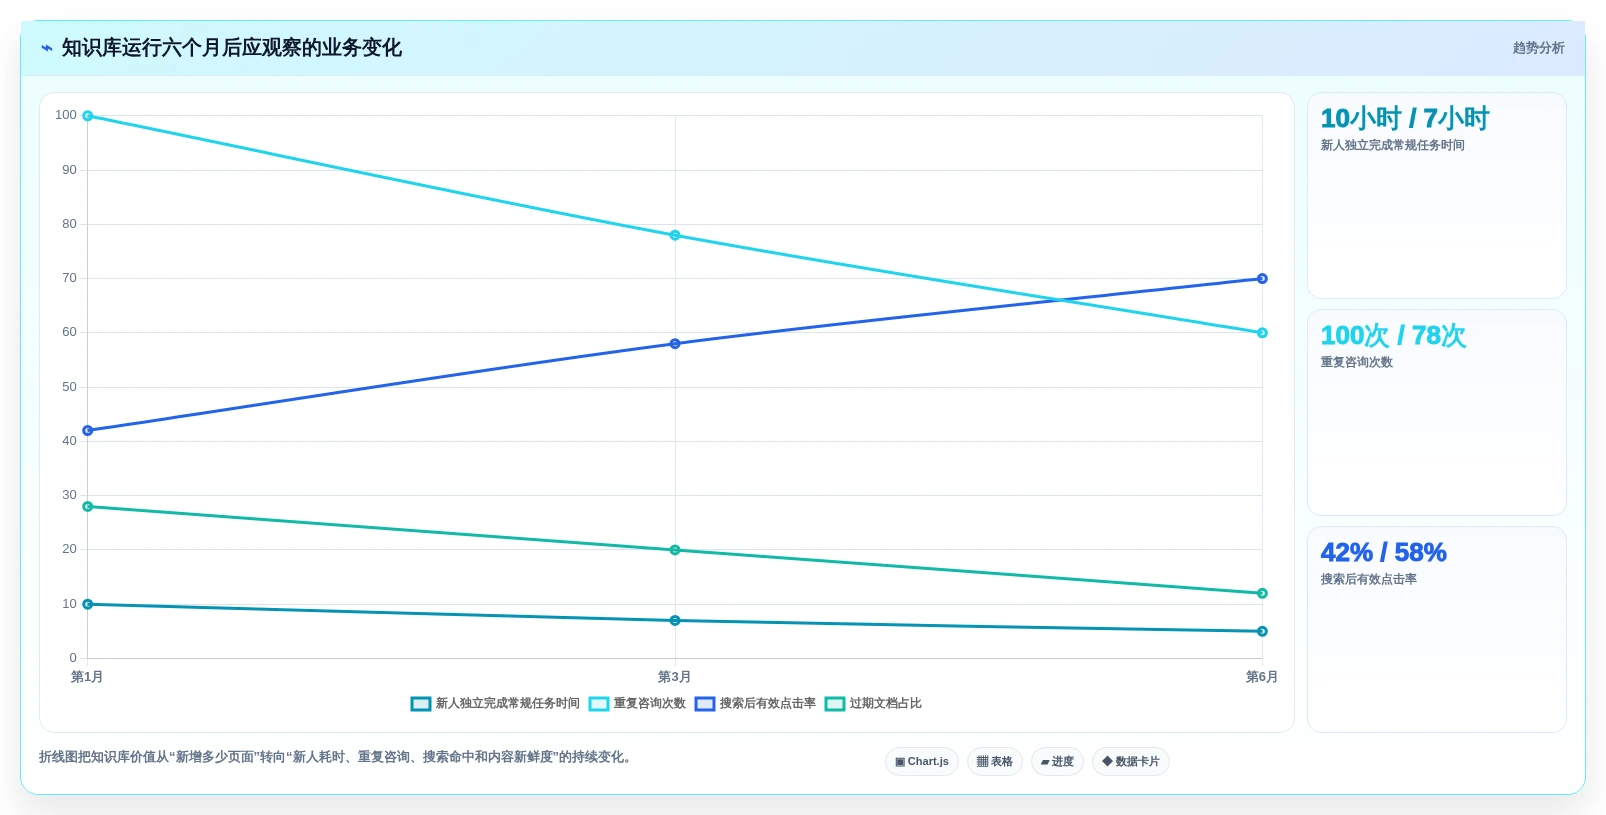Click 新人任务时间 point at 第1月 (10)
1606x815 pixels.
pyautogui.click(x=88, y=605)
